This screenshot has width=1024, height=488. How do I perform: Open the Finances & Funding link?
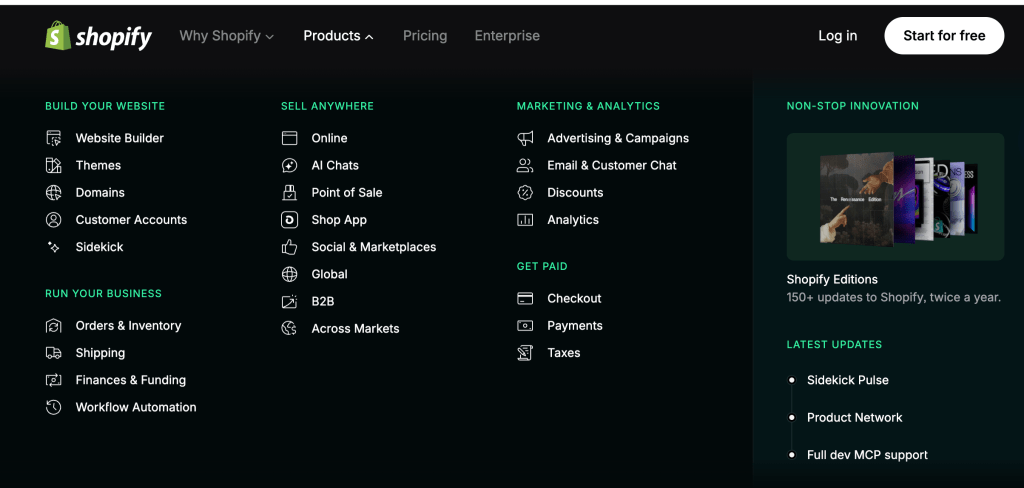131,380
